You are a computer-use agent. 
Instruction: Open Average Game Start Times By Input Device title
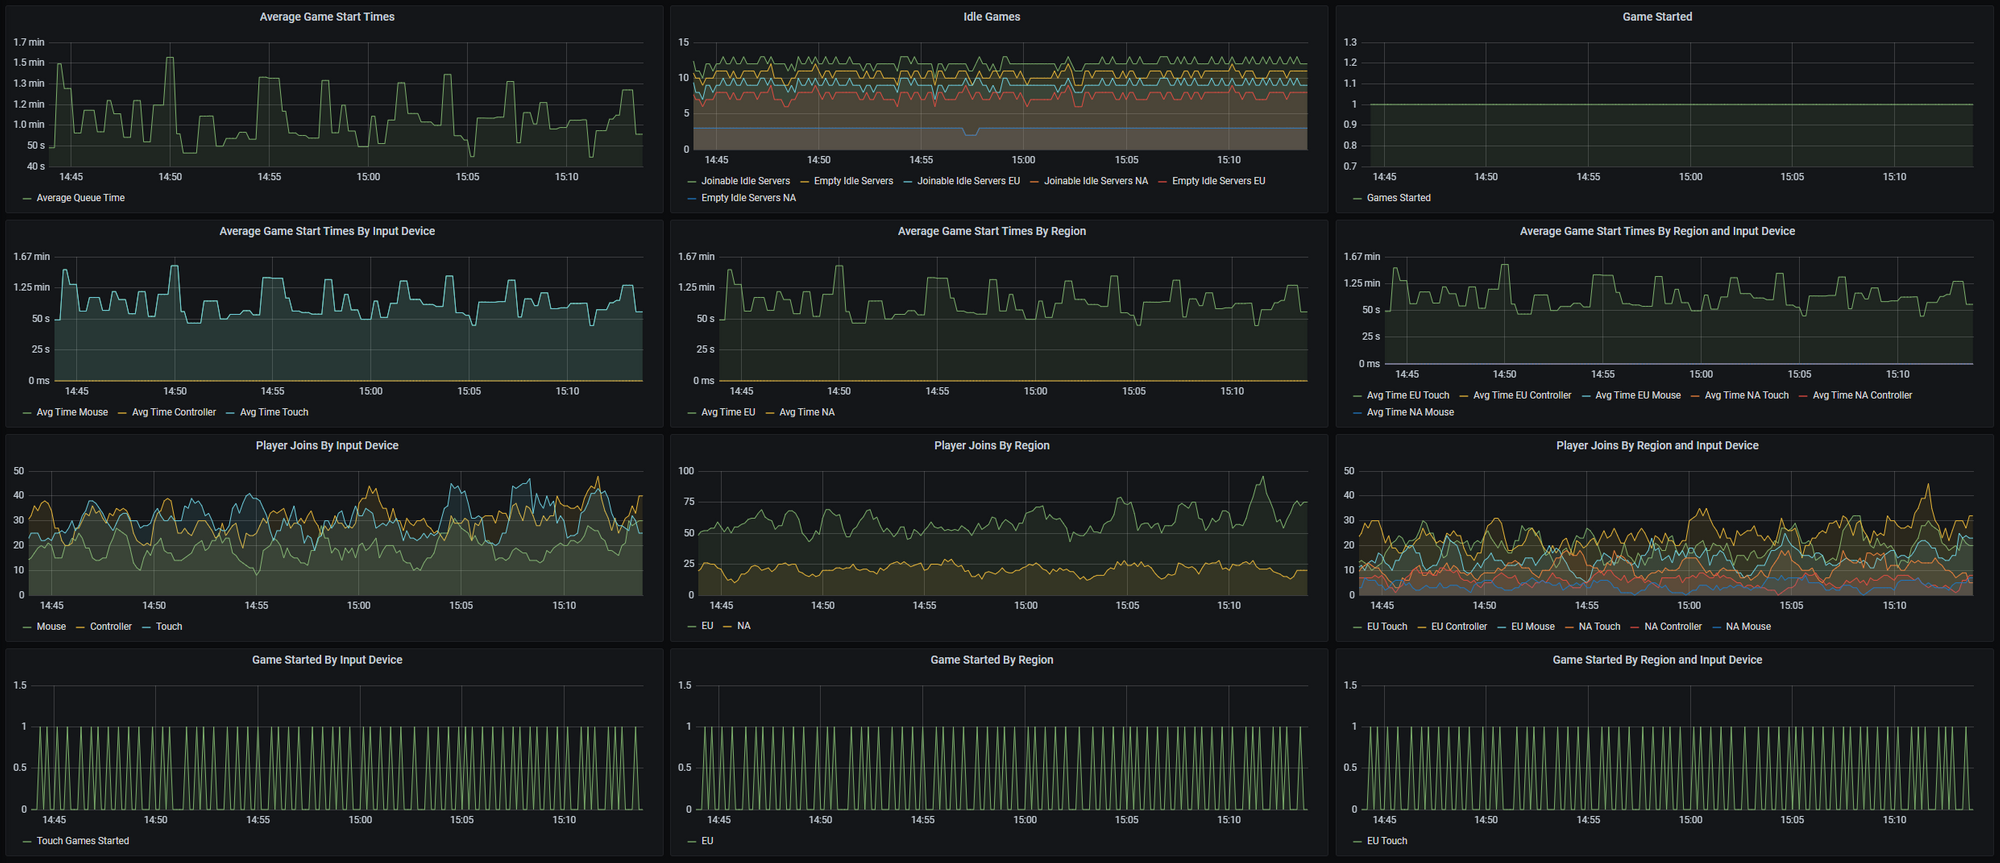pyautogui.click(x=327, y=231)
